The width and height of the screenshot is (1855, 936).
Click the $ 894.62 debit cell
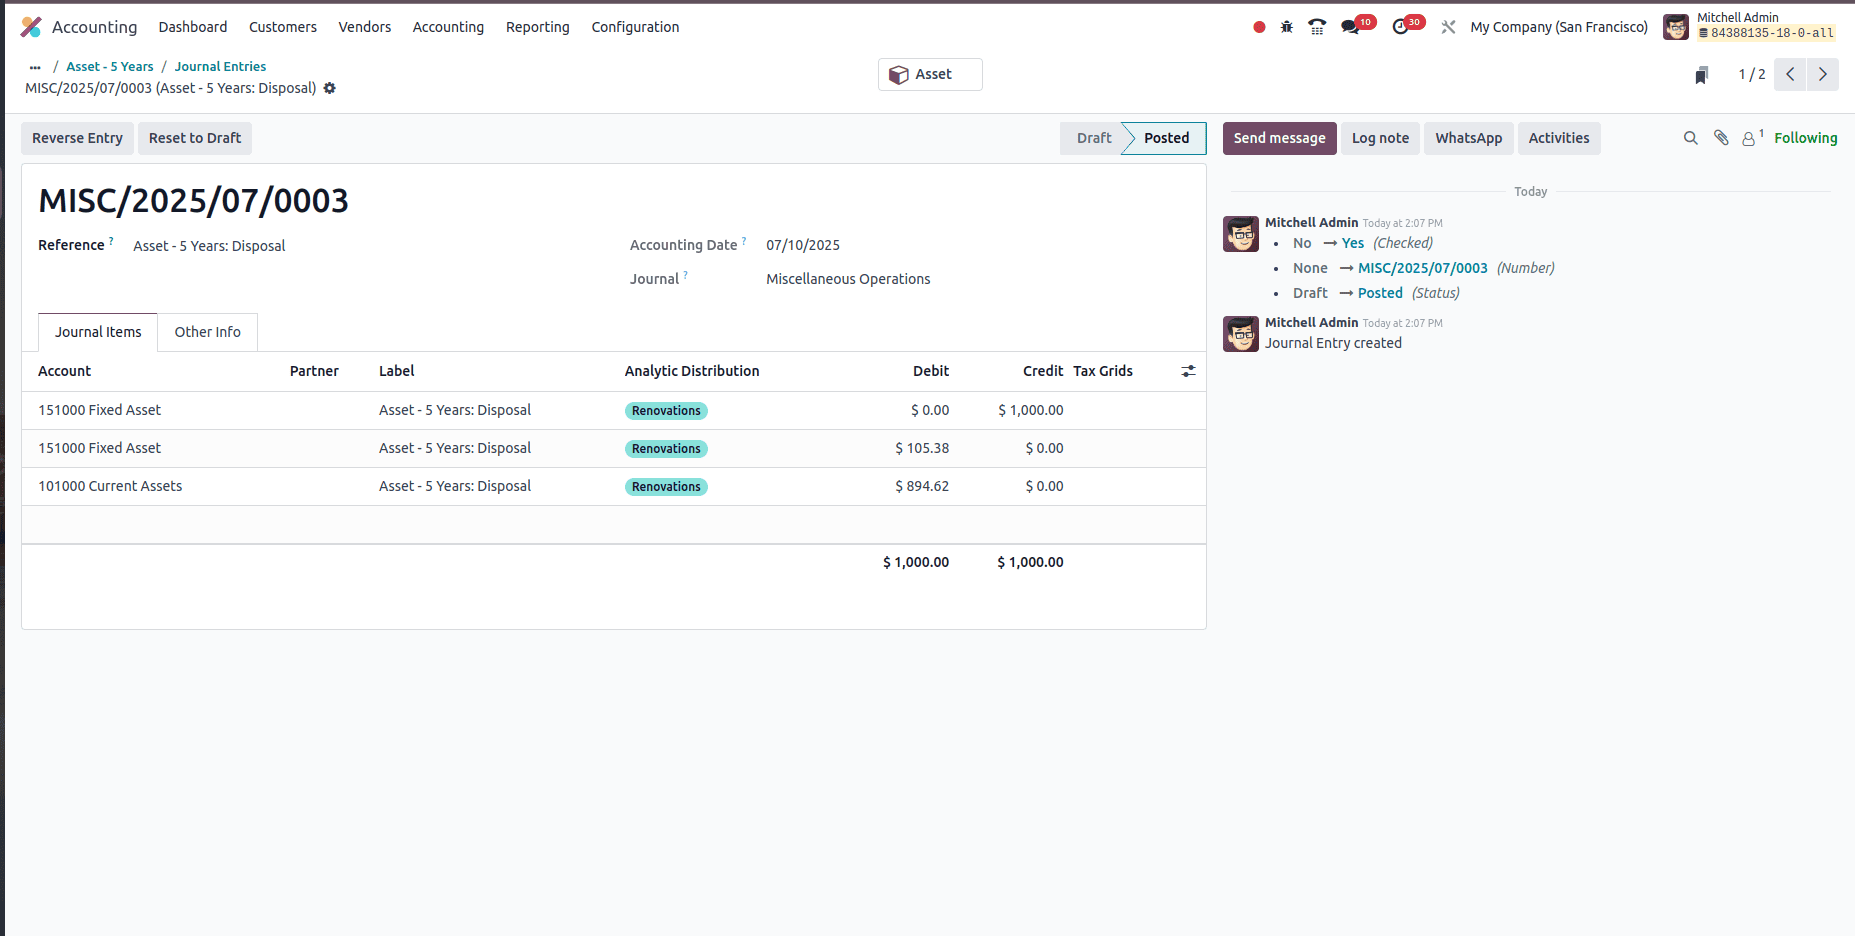pos(922,486)
